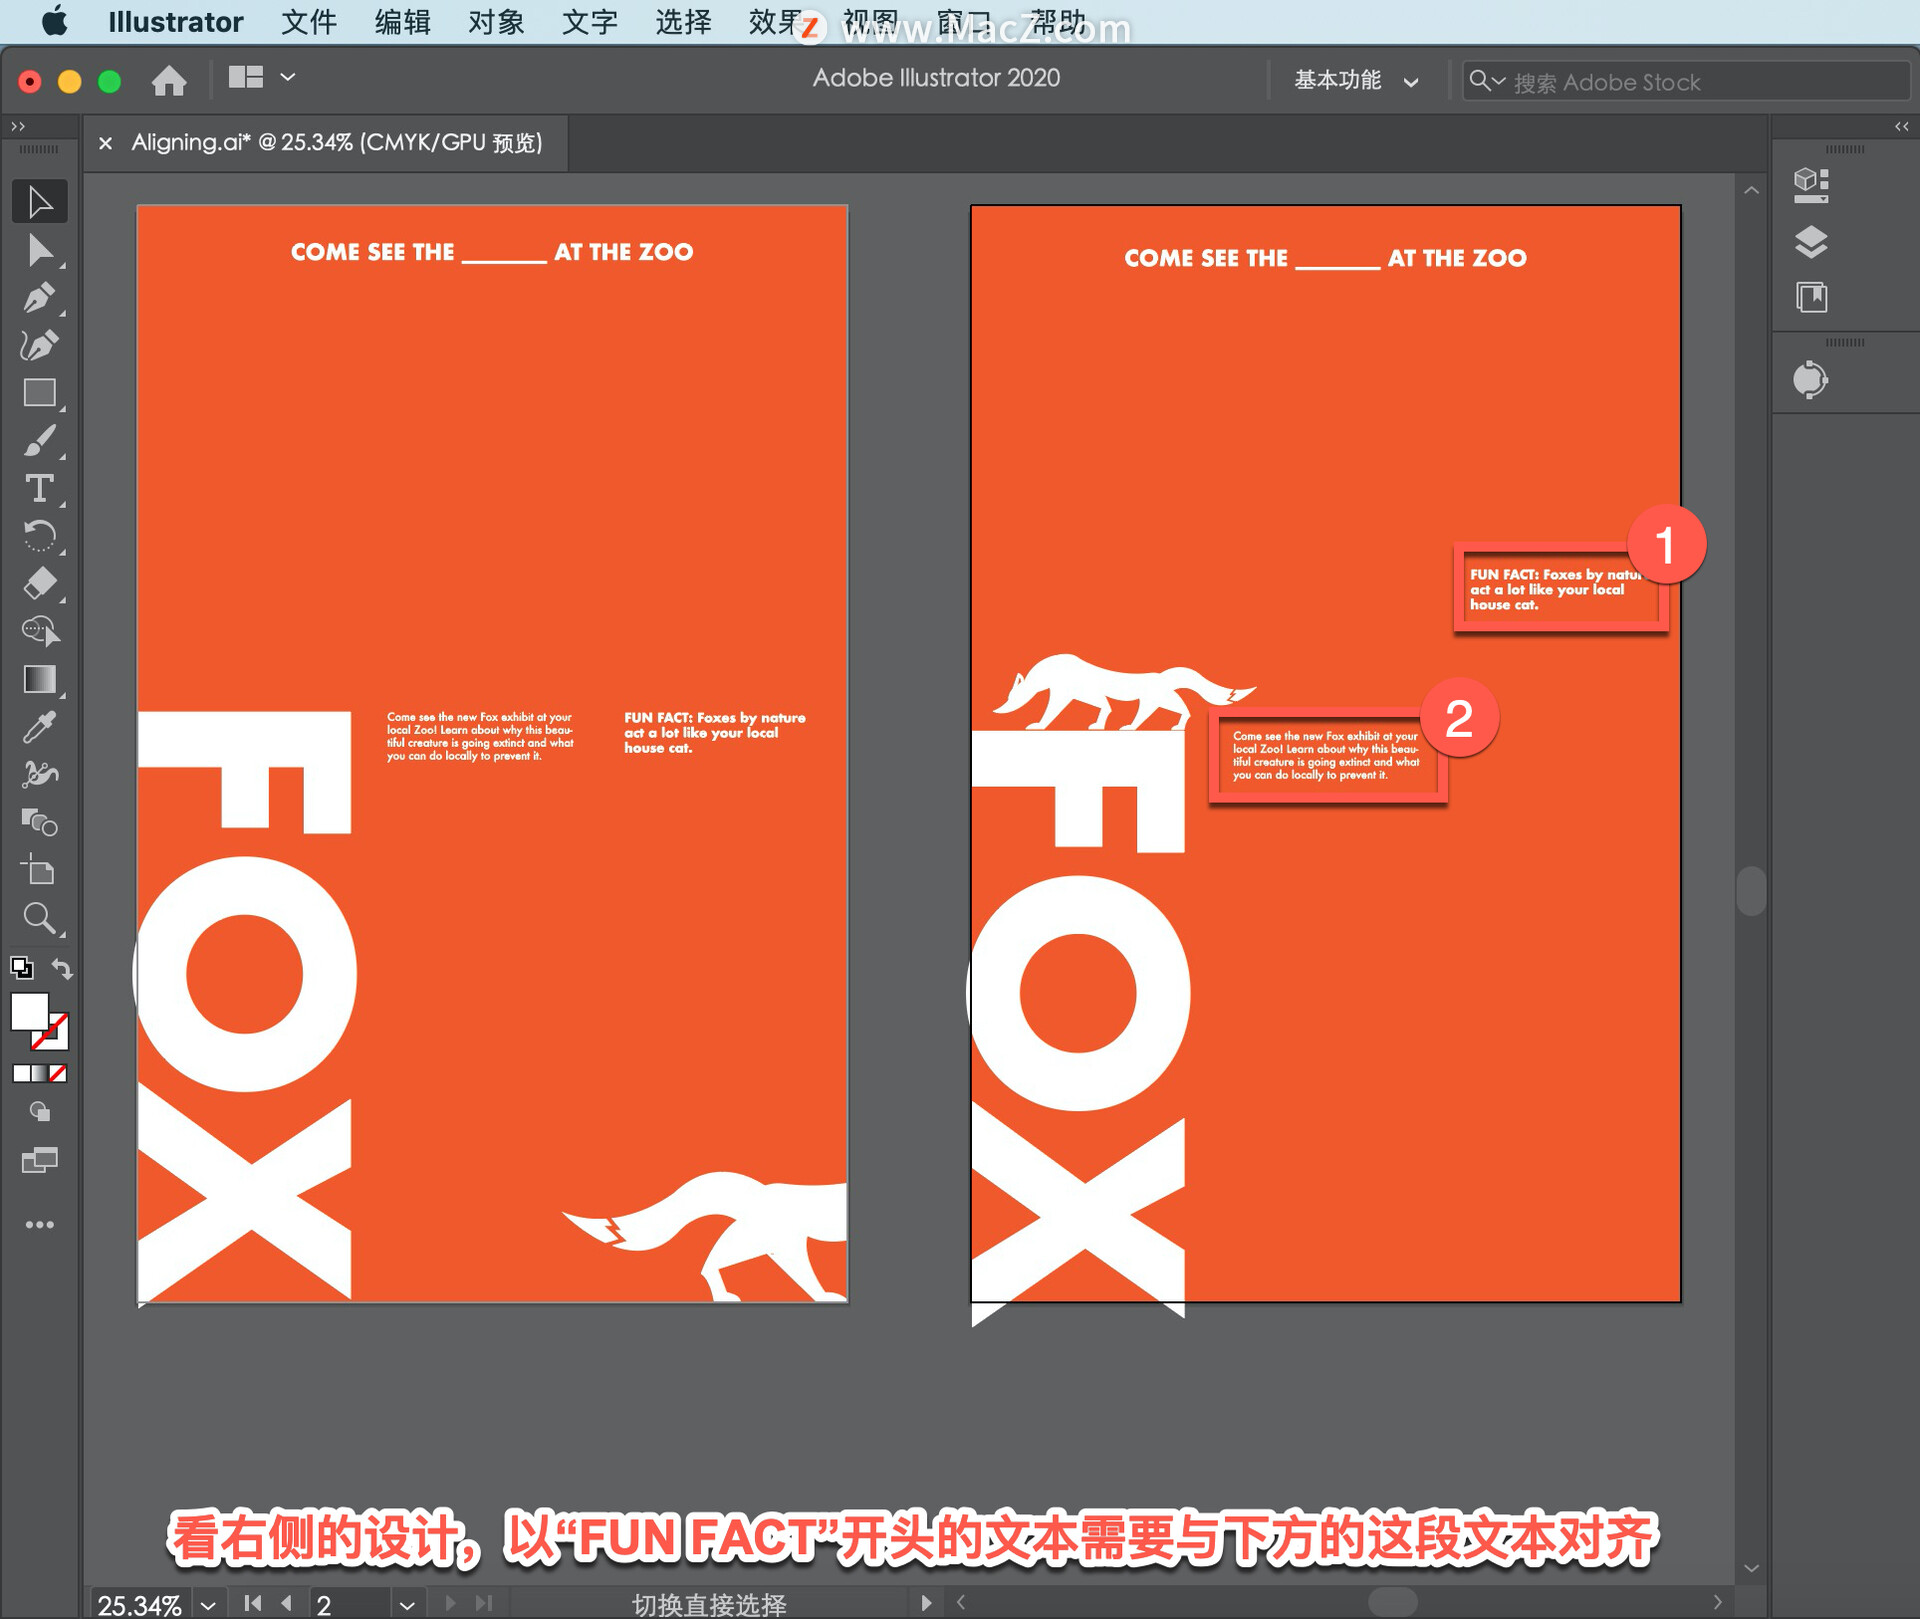Click the white Fill color box
Viewport: 1920px width, 1619px height.
(x=30, y=1012)
